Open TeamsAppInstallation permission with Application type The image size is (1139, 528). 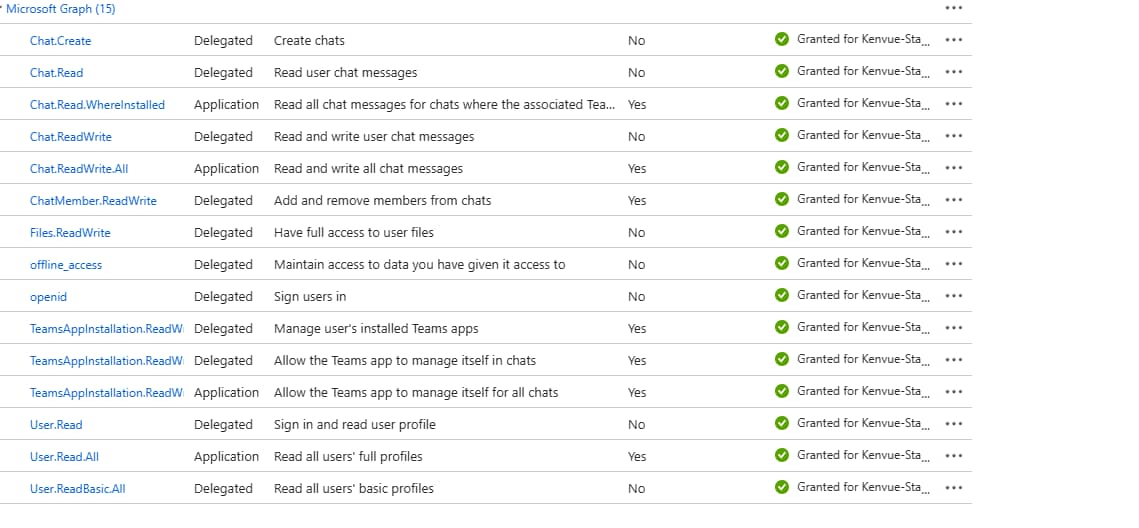point(107,393)
